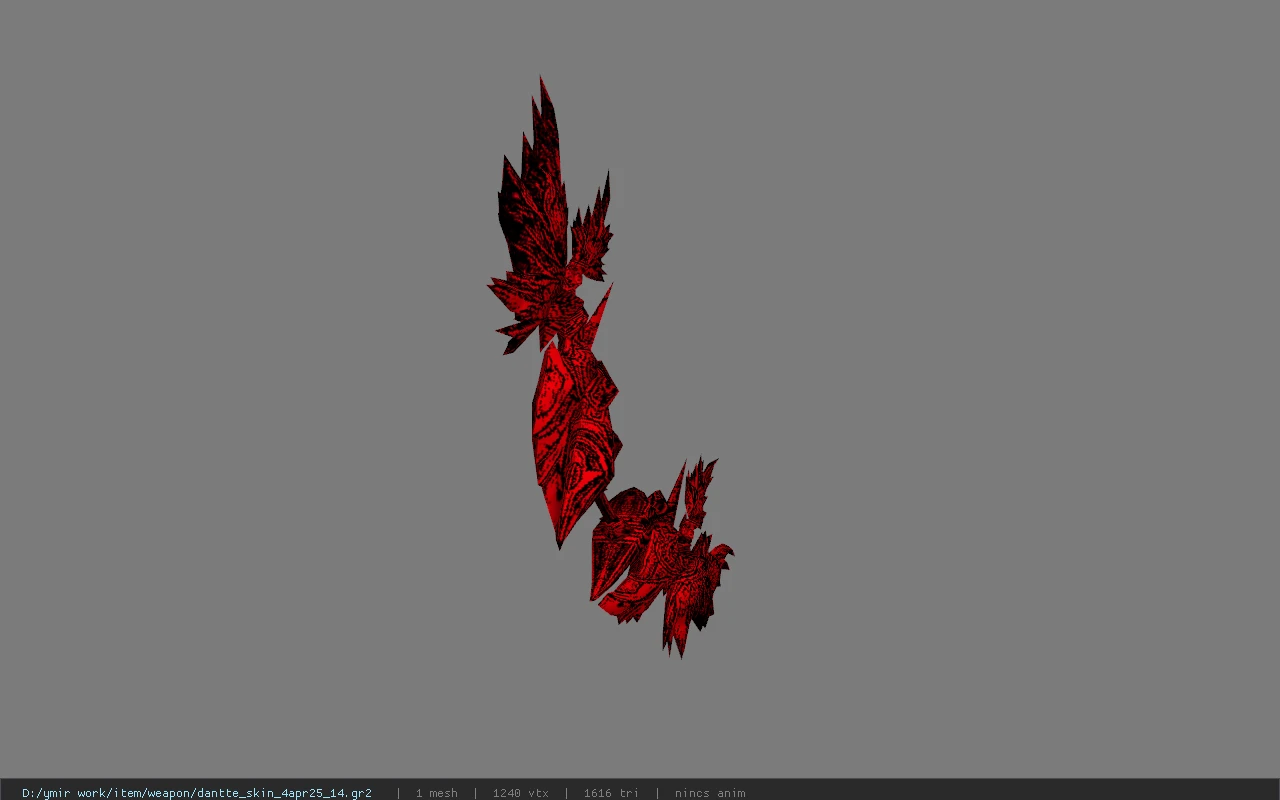Click the file path dantte_skin_4apr25_14.gr2

tap(197, 793)
